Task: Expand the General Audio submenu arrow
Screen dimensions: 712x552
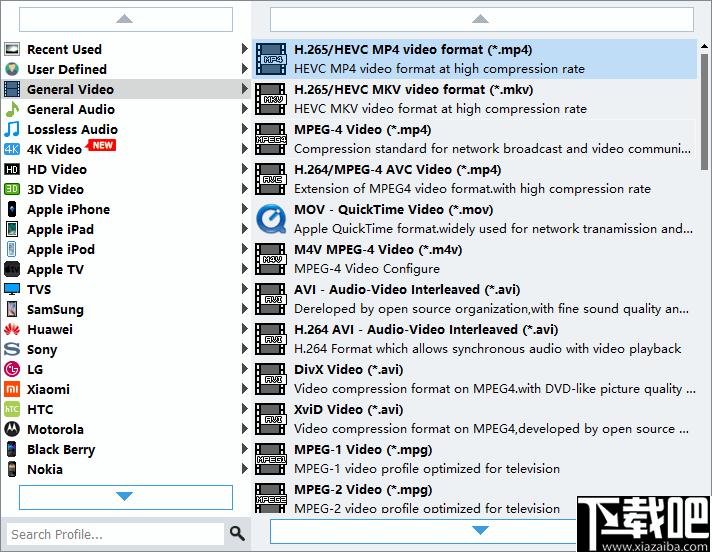Action: [x=244, y=108]
